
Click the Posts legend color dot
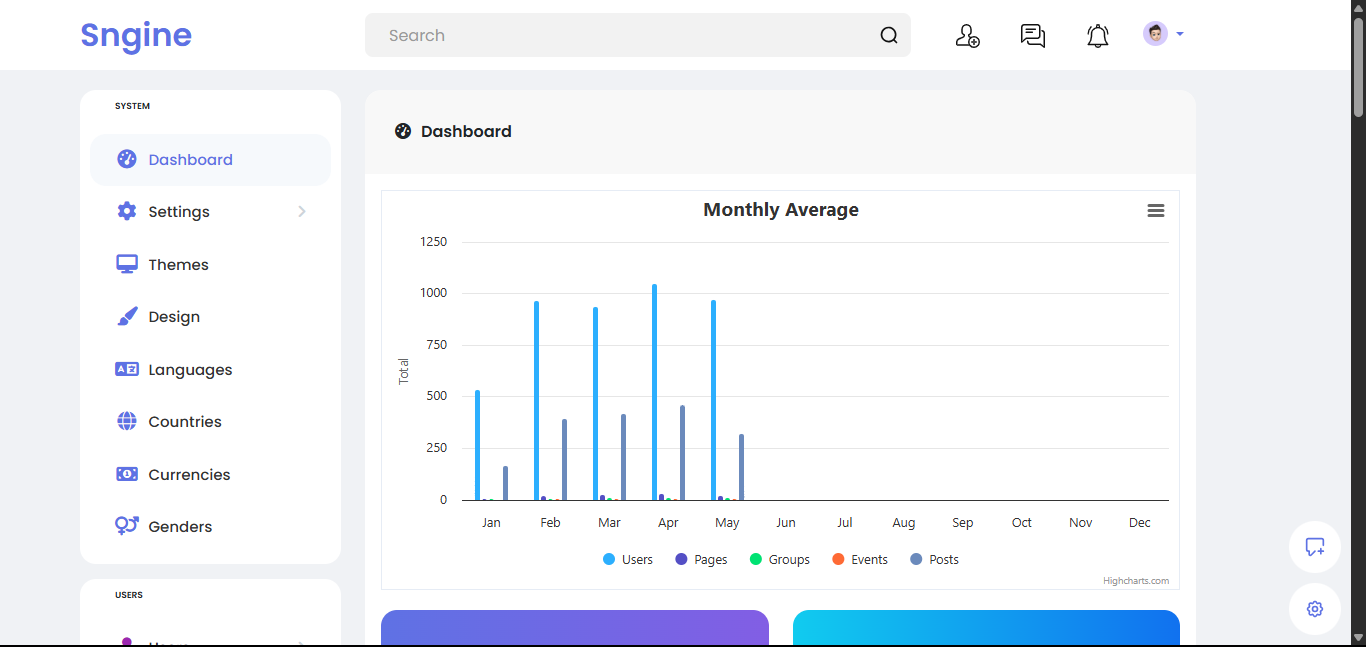click(916, 560)
